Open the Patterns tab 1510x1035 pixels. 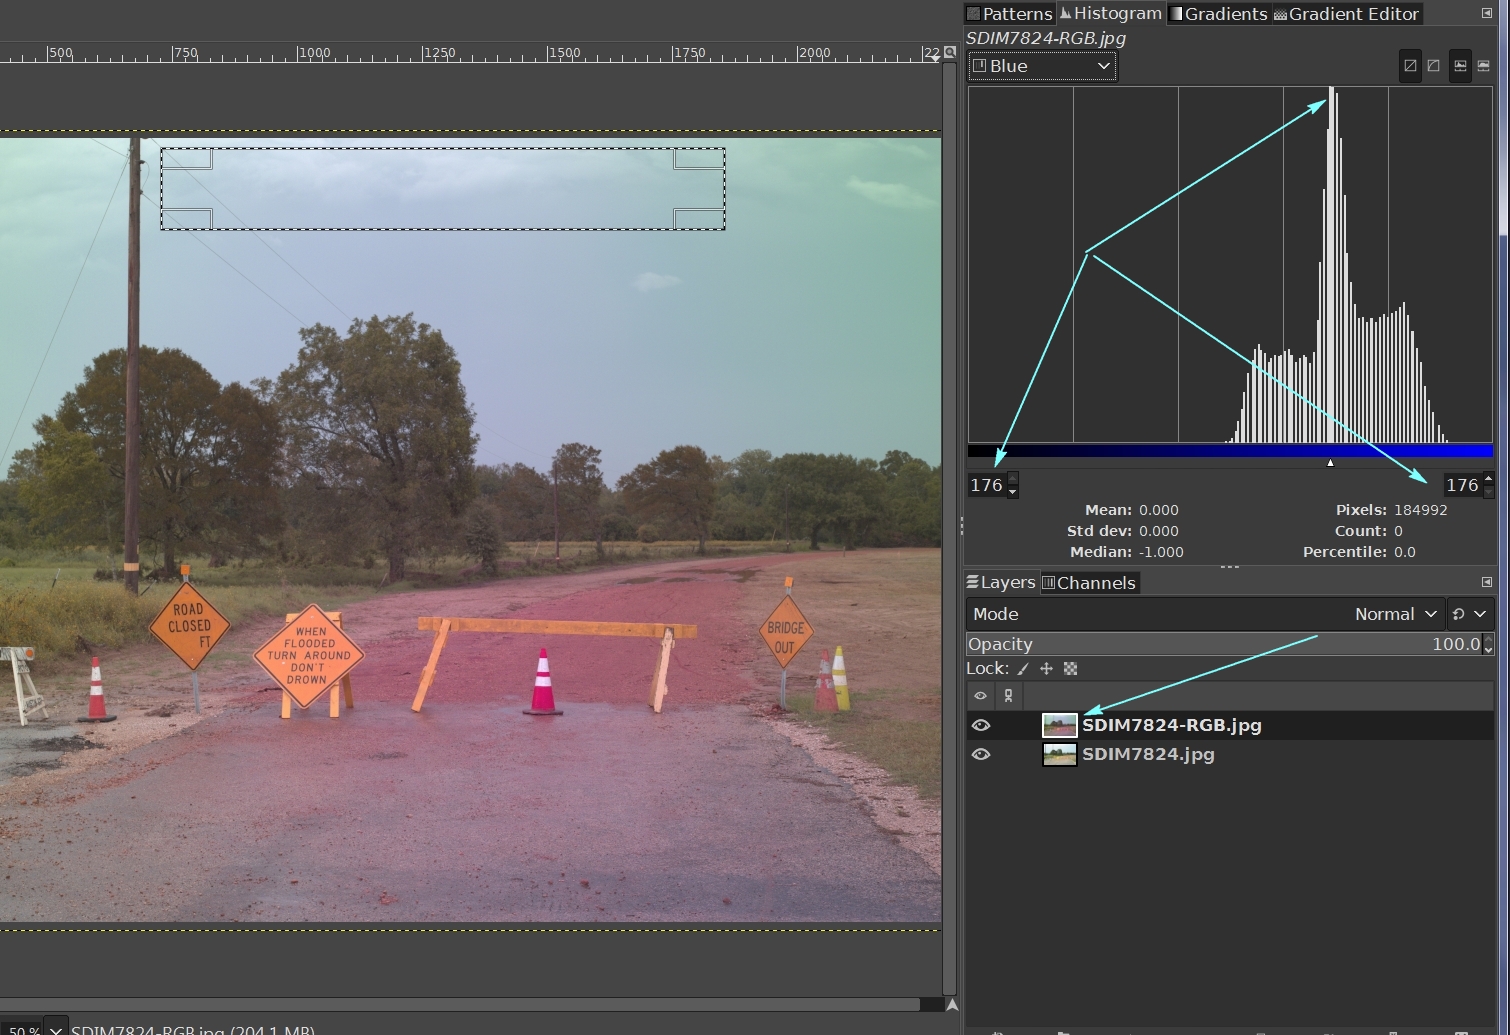click(1009, 14)
